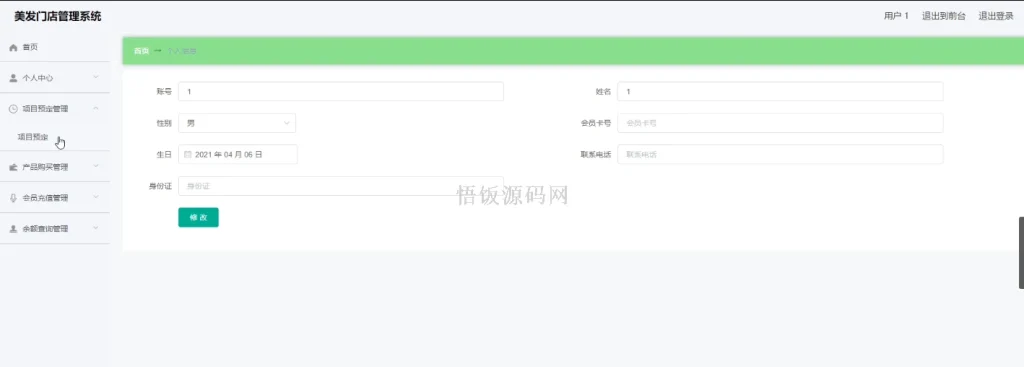
Task: Open the 个人中心 sidebar menu
Action: coord(55,78)
